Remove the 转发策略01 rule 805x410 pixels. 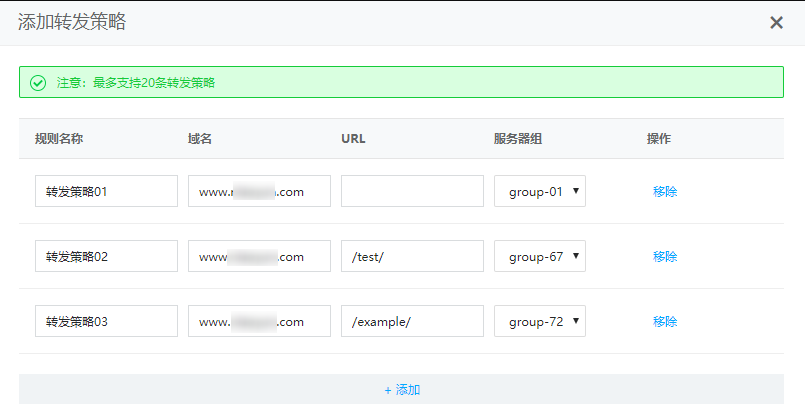[665, 191]
